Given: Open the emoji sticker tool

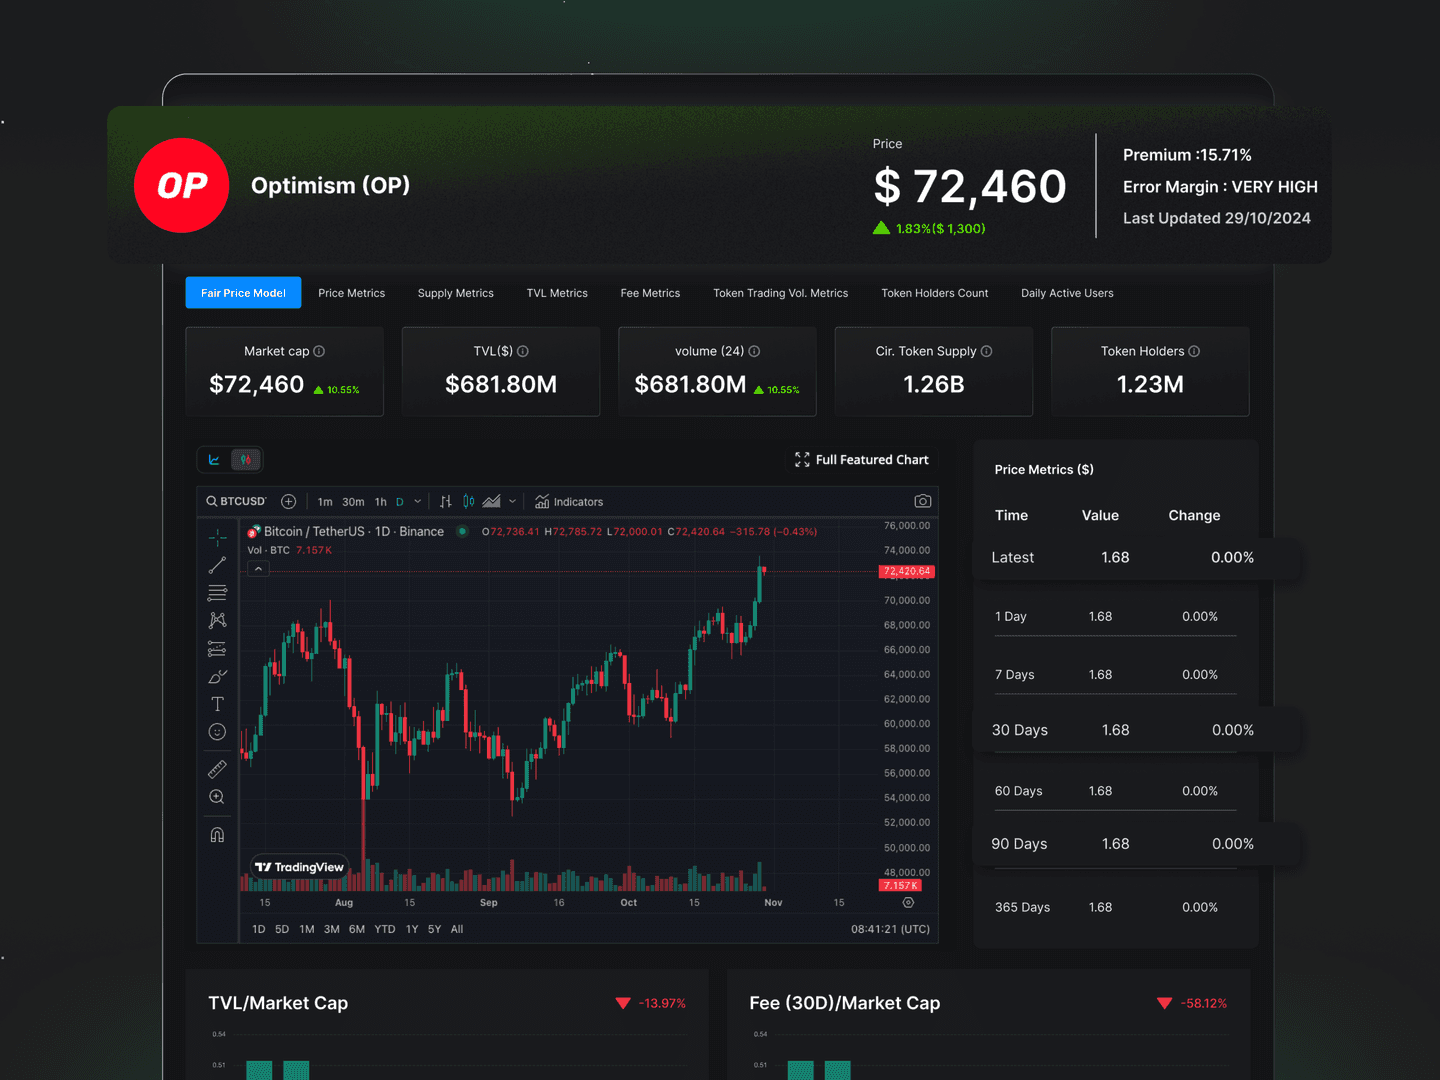Looking at the screenshot, I should pyautogui.click(x=216, y=731).
